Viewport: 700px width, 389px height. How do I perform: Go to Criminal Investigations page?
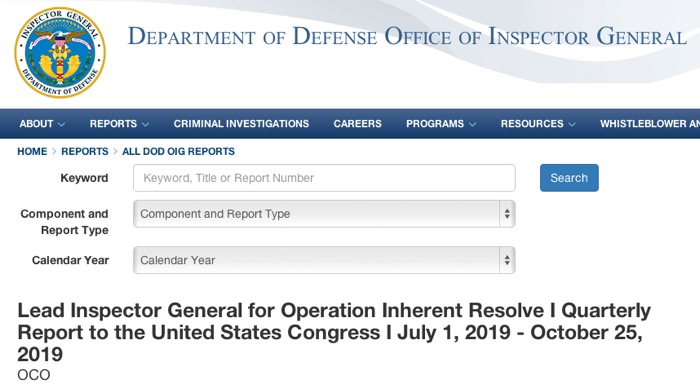pos(241,124)
